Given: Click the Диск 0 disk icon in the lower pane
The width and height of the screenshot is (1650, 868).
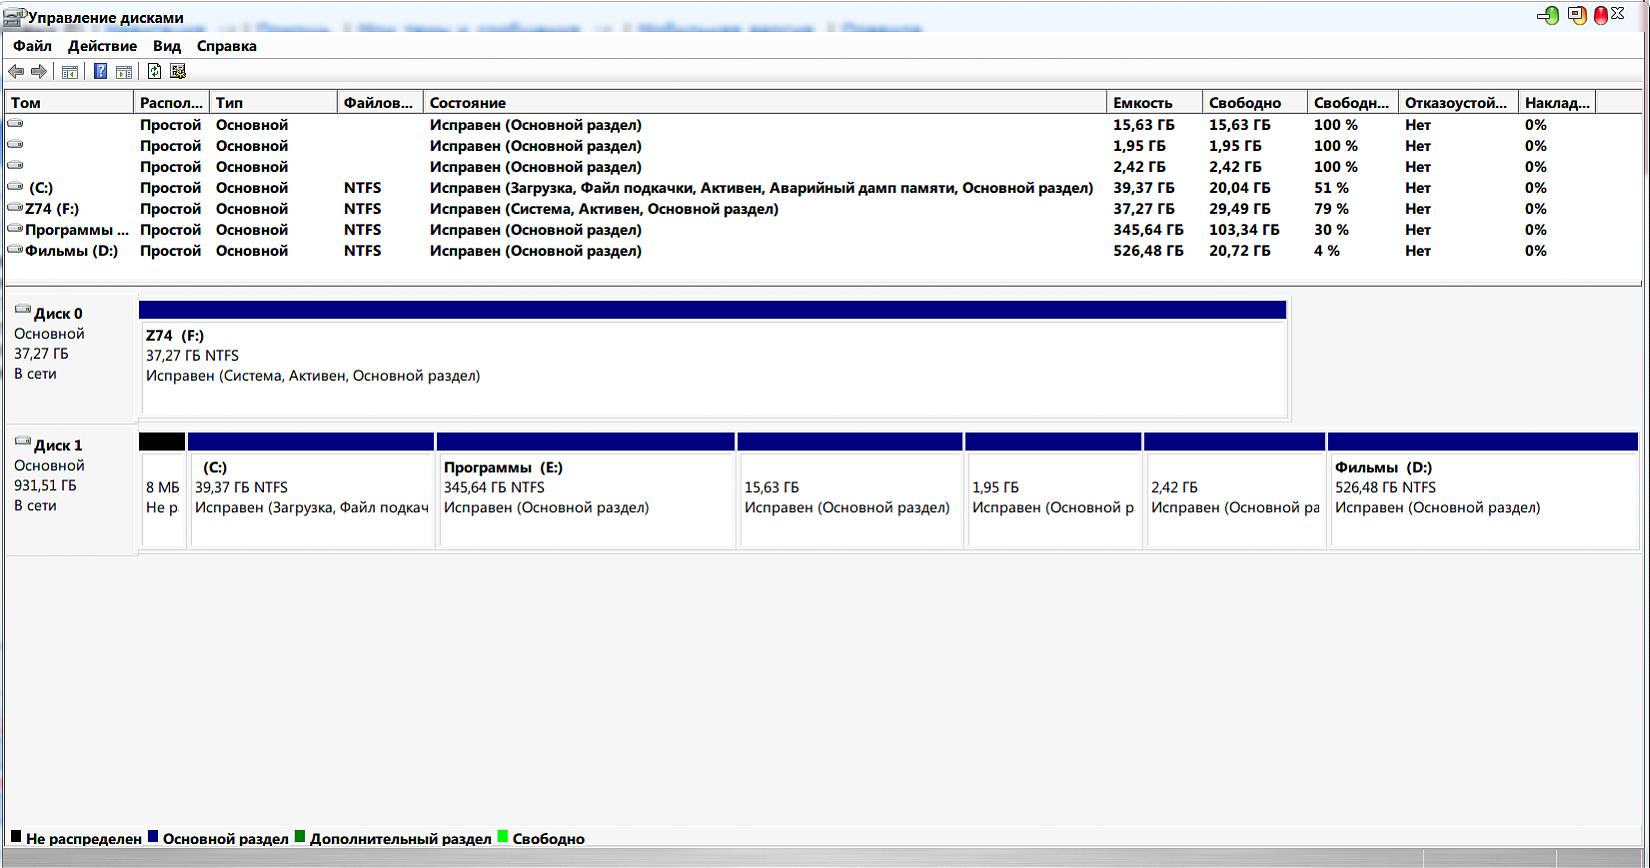Looking at the screenshot, I should [23, 311].
